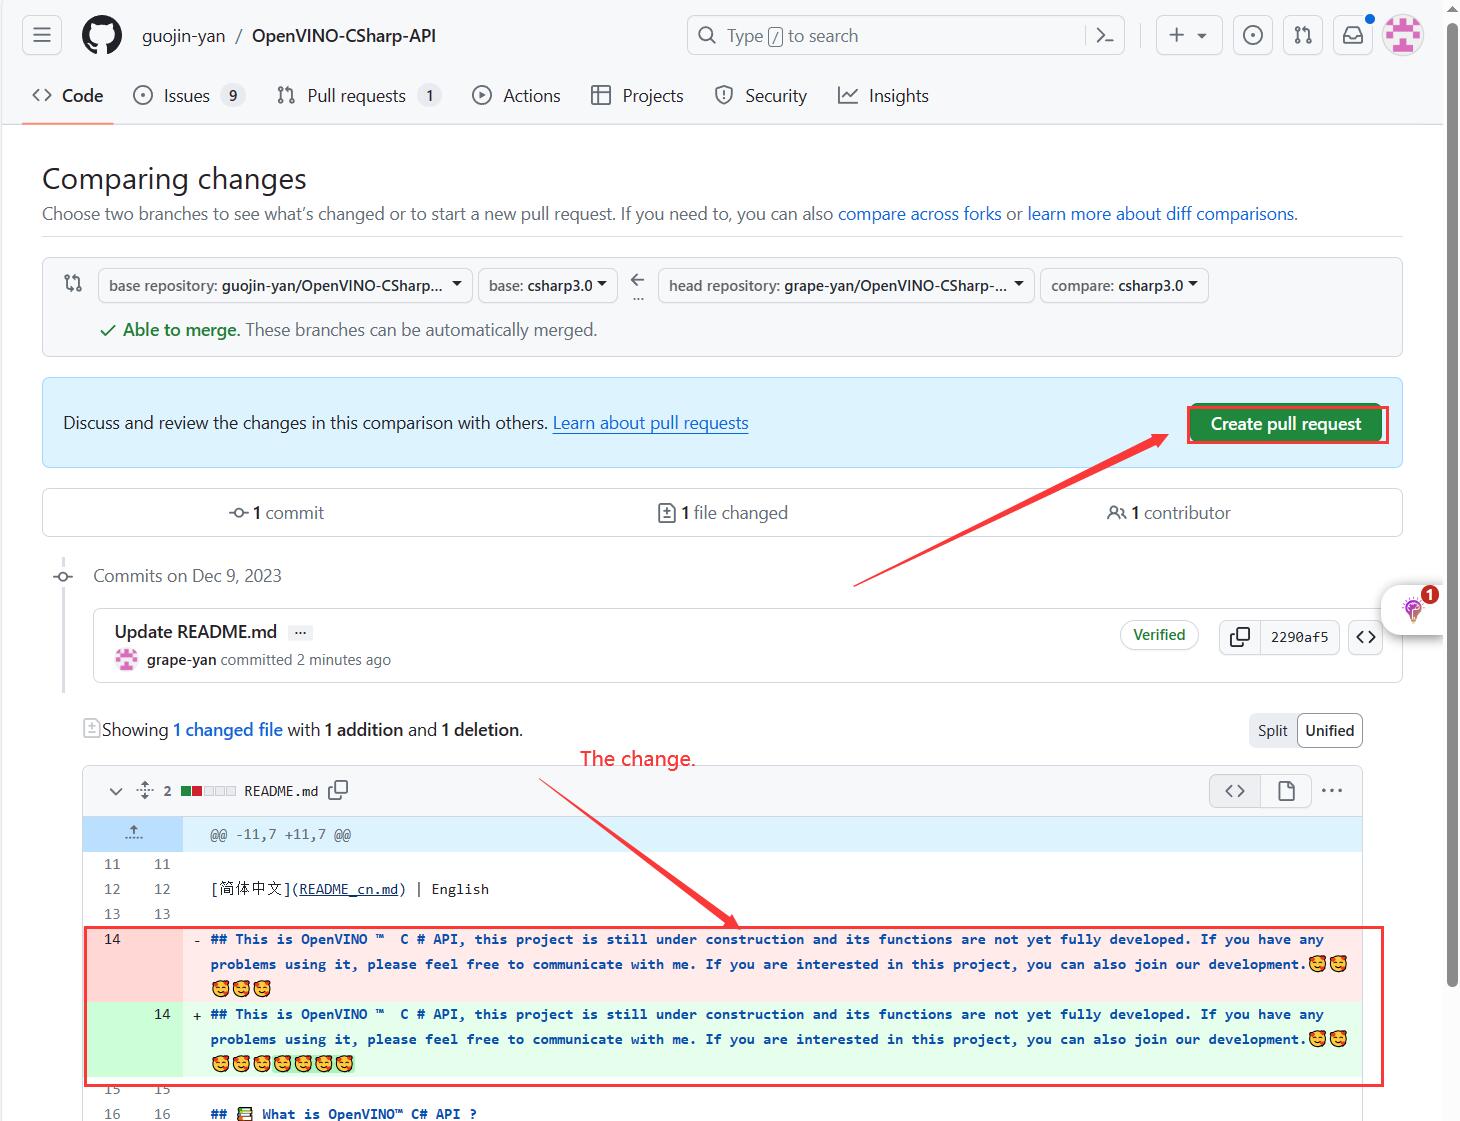Click the hunk header @@ -11,7 +11,7 @@

click(x=280, y=835)
